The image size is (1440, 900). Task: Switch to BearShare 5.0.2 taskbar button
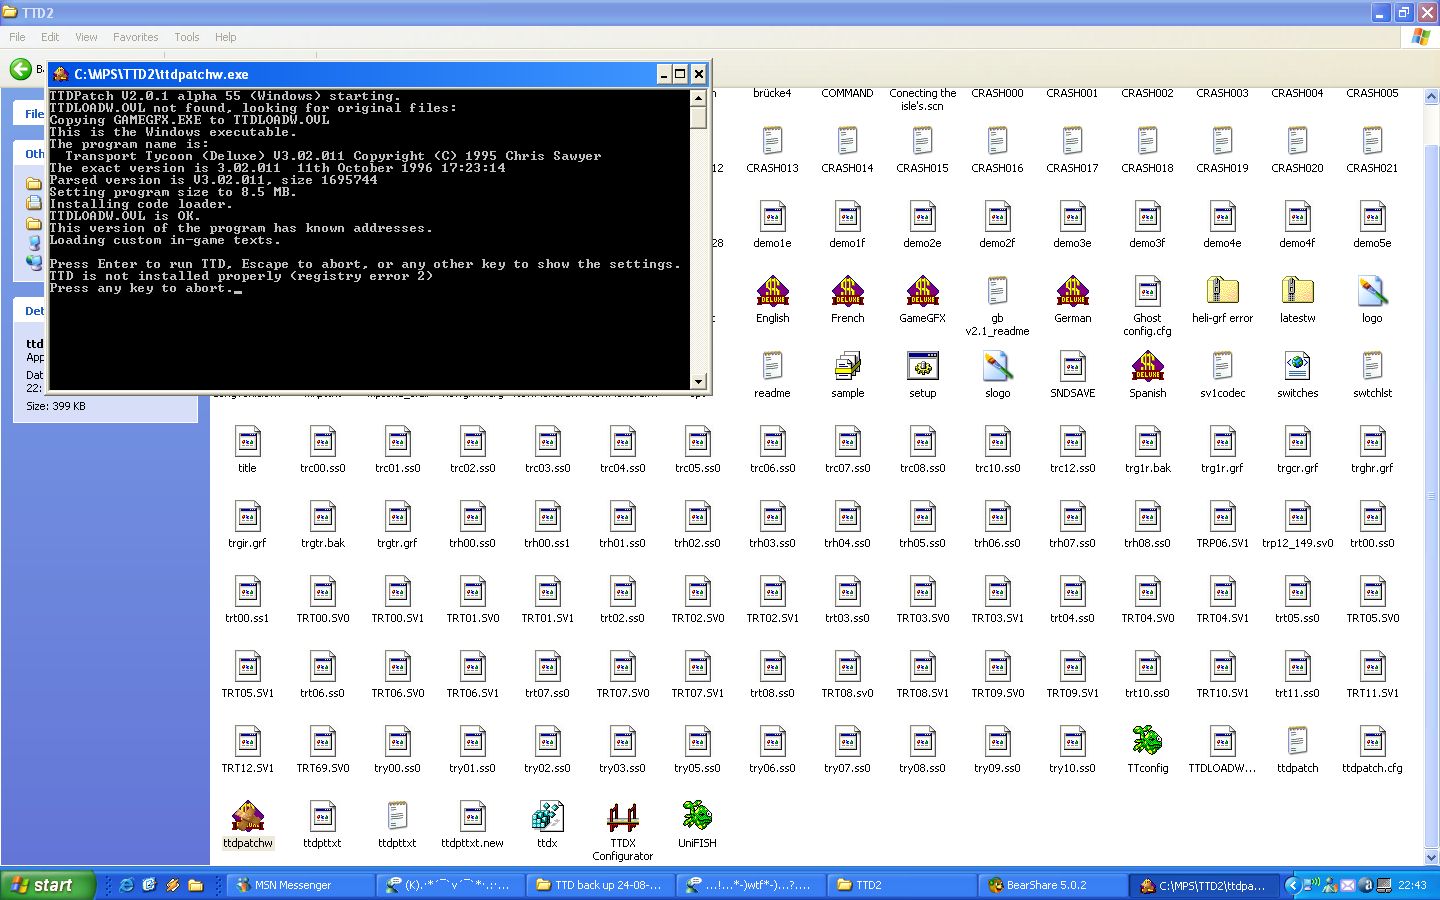coord(1052,885)
